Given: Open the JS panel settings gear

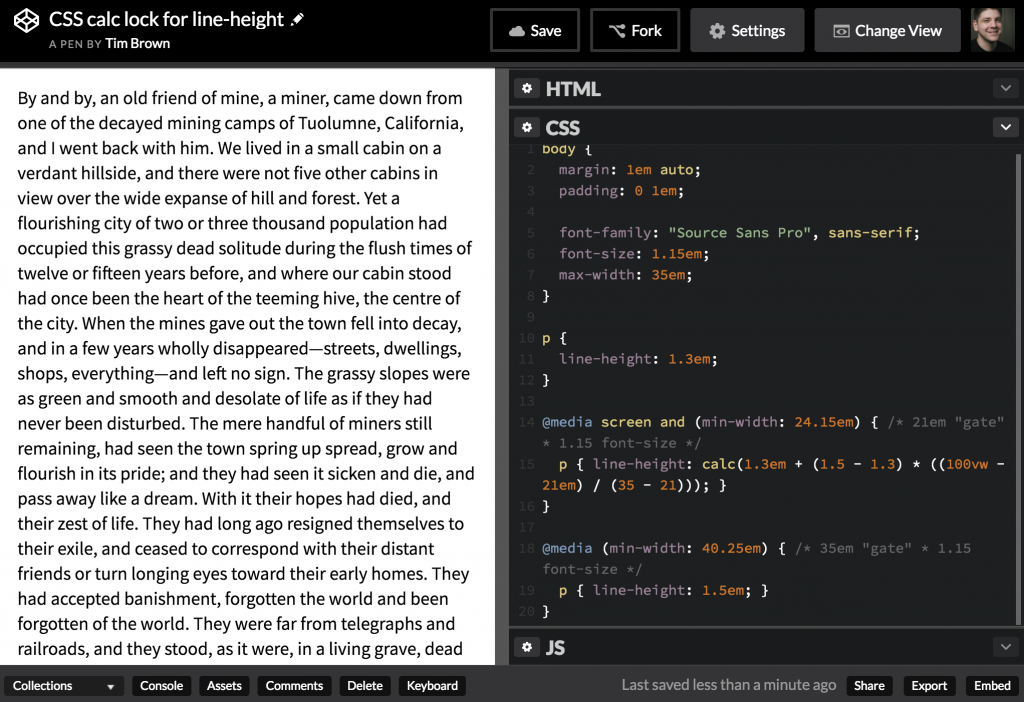Looking at the screenshot, I should click(527, 647).
